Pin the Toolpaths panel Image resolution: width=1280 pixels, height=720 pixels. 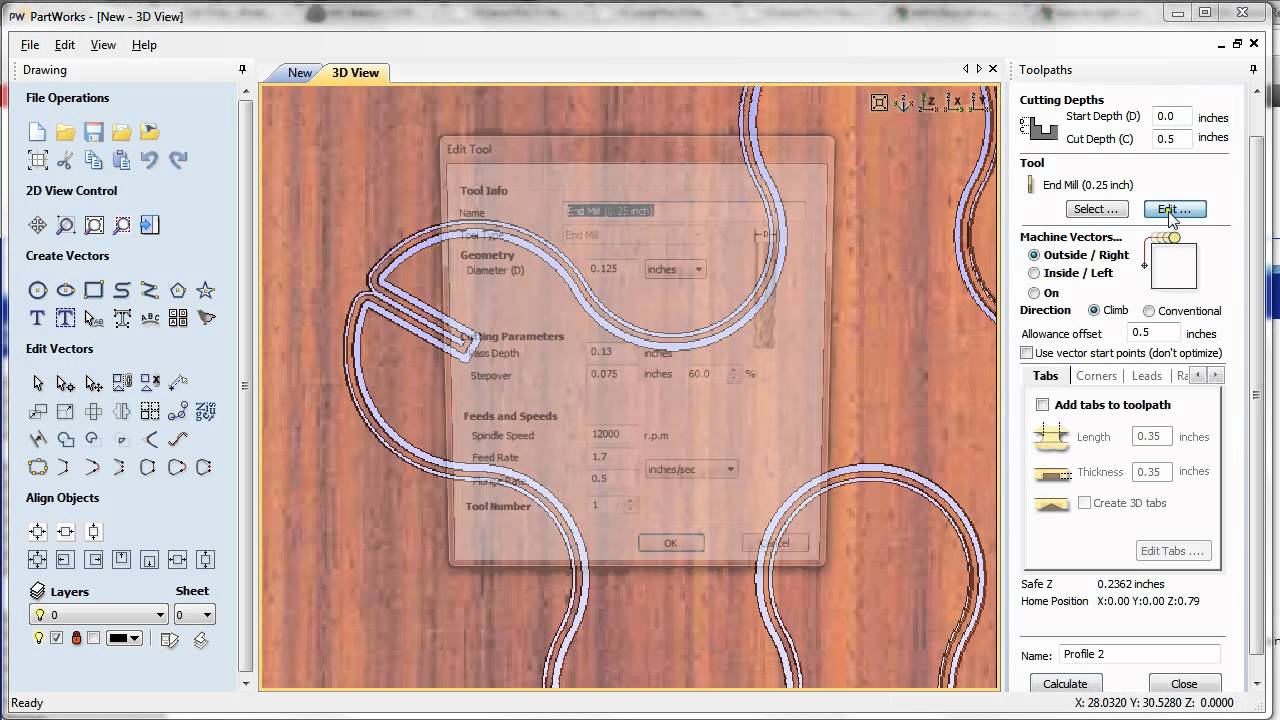click(1253, 69)
